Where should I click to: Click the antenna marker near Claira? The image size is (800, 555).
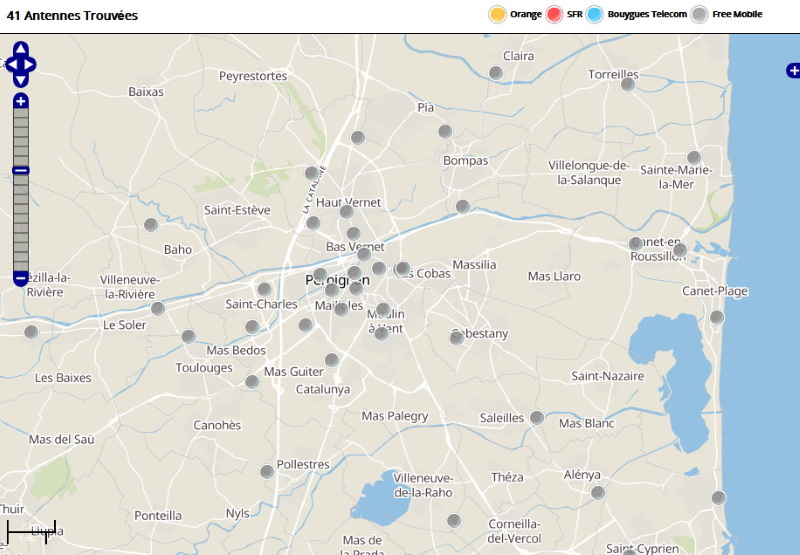496,73
